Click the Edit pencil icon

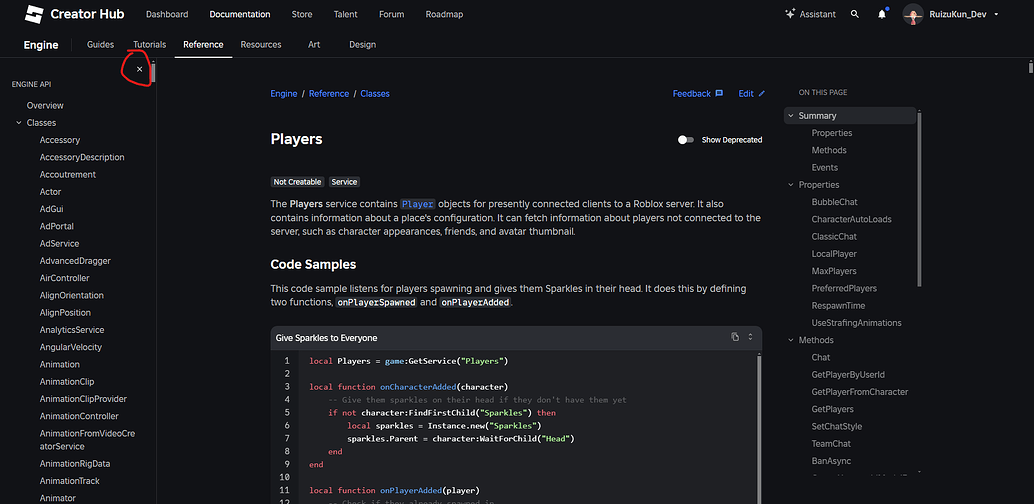pos(761,93)
